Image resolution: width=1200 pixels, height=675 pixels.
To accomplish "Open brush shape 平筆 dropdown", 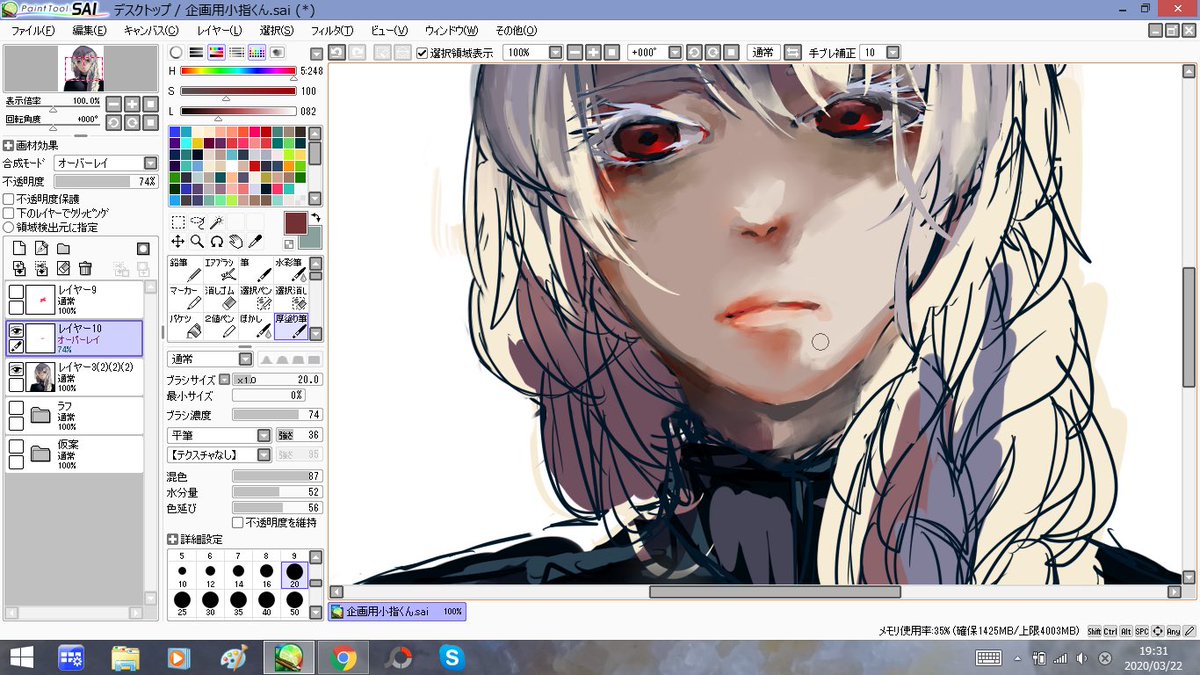I will [x=220, y=435].
